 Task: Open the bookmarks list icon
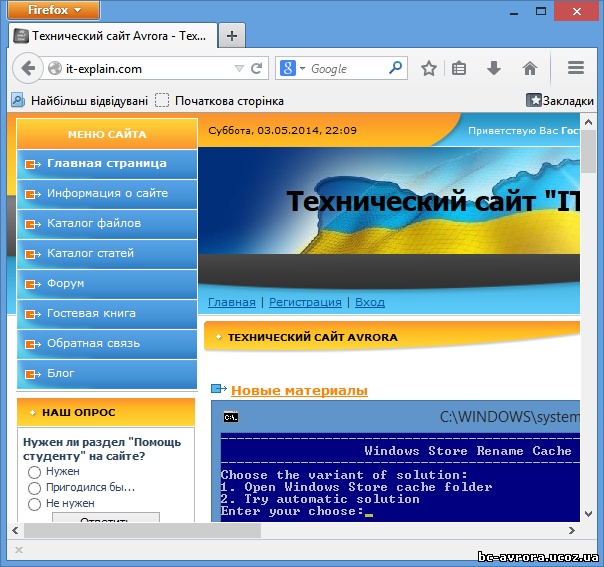coord(460,69)
